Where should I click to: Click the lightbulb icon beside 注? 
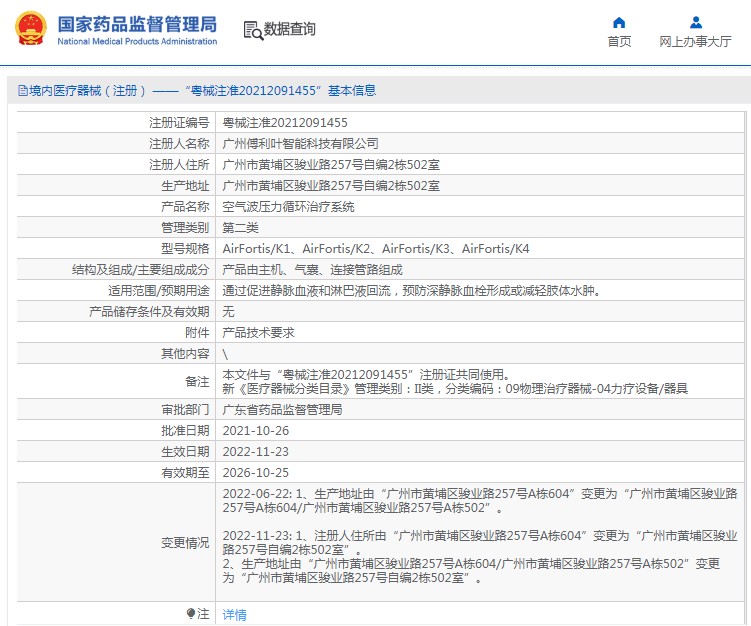(x=191, y=614)
